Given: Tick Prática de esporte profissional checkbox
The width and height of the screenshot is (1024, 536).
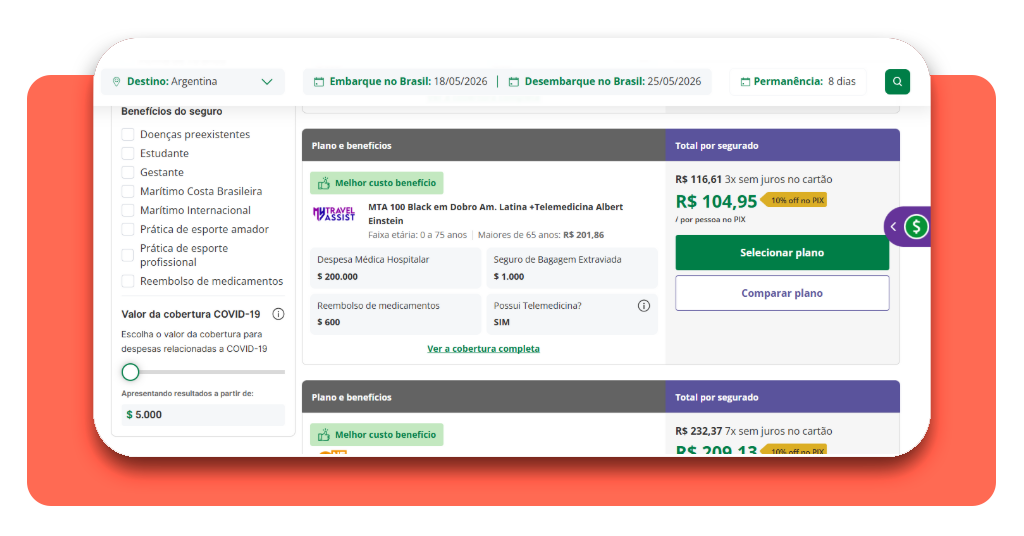Looking at the screenshot, I should [x=128, y=255].
